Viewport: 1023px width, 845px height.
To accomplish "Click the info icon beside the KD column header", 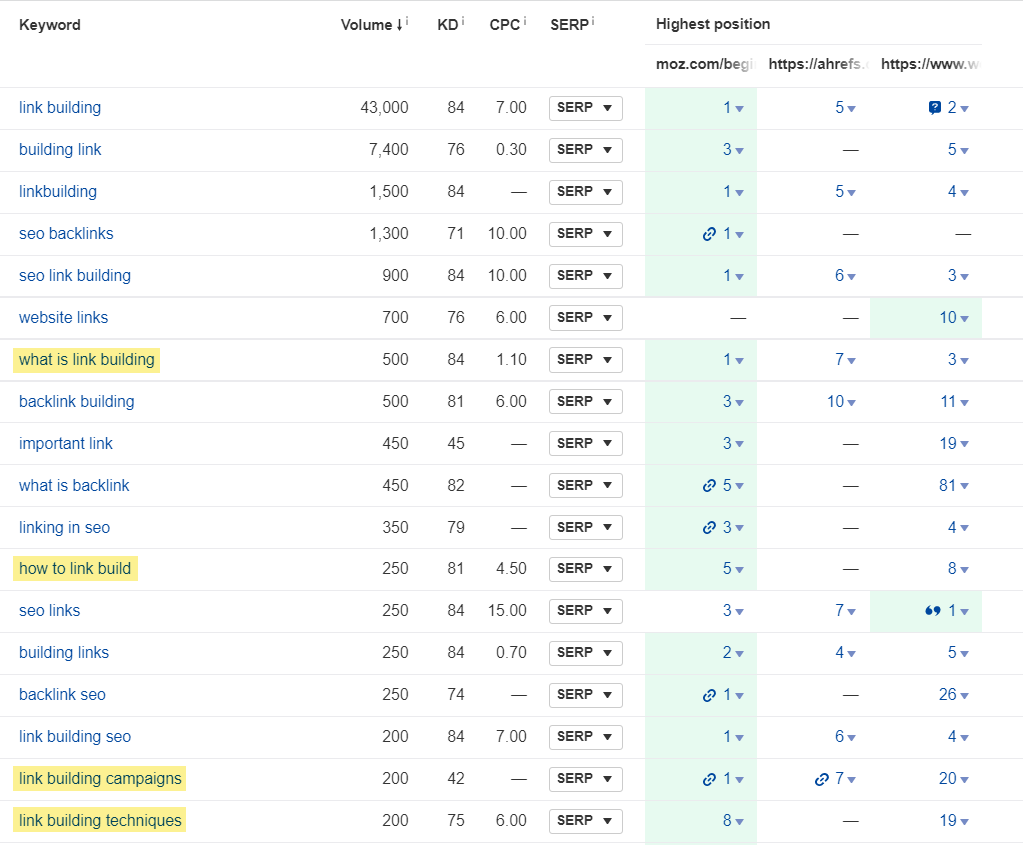I will (462, 19).
